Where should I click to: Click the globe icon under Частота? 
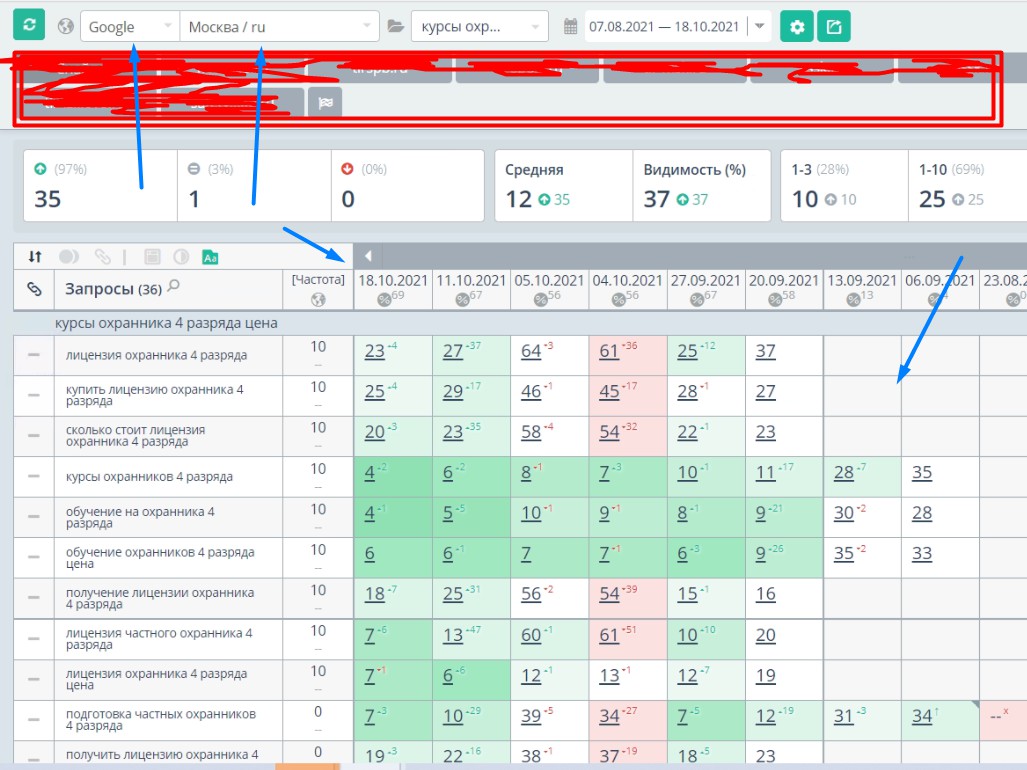coord(318,300)
